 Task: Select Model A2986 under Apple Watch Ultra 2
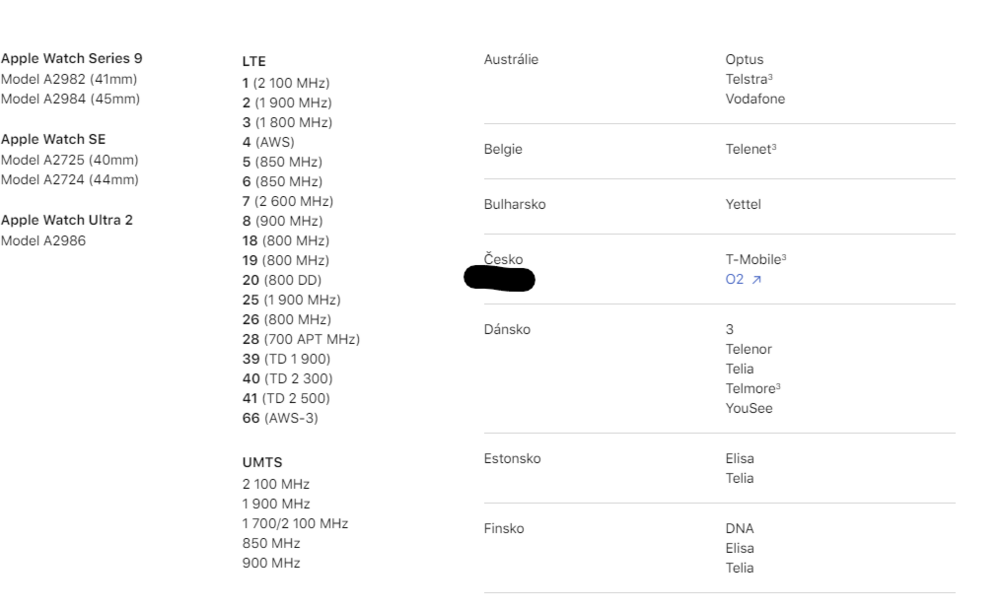click(x=43, y=240)
